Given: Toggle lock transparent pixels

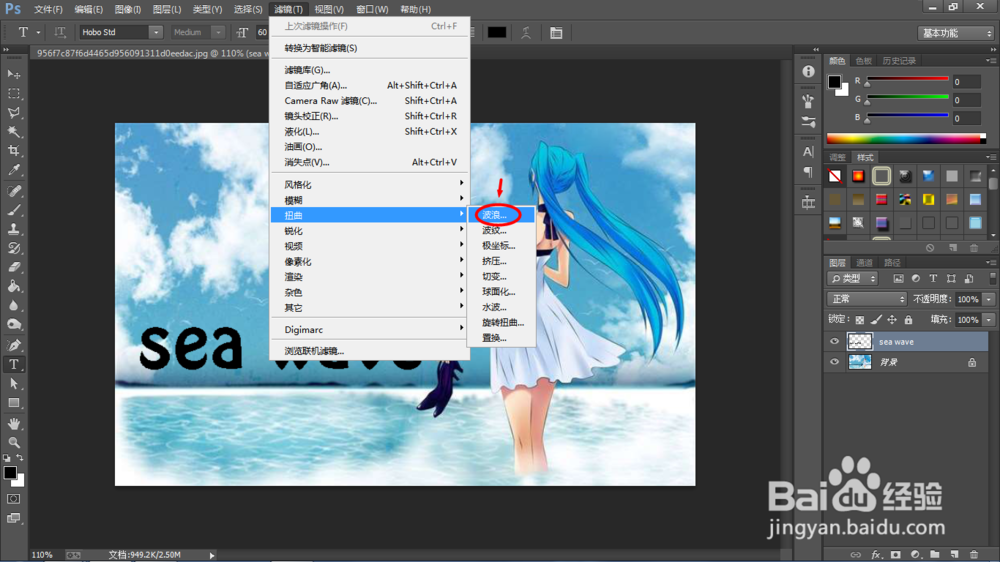Looking at the screenshot, I should click(860, 320).
